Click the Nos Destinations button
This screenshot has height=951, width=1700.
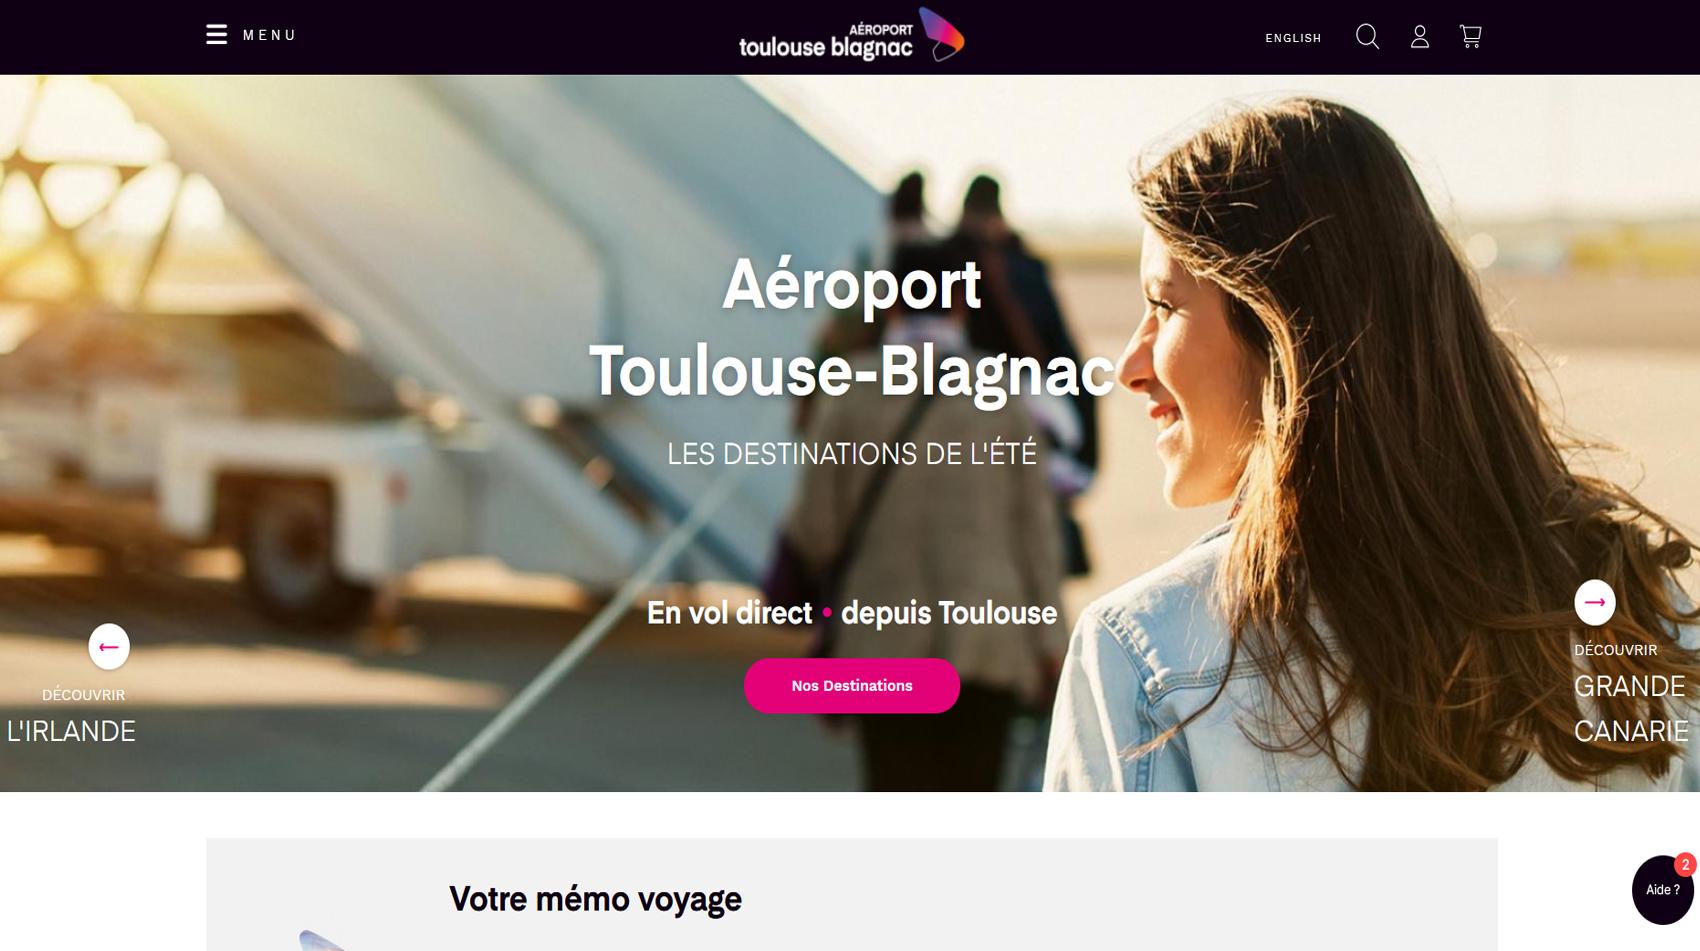(852, 686)
